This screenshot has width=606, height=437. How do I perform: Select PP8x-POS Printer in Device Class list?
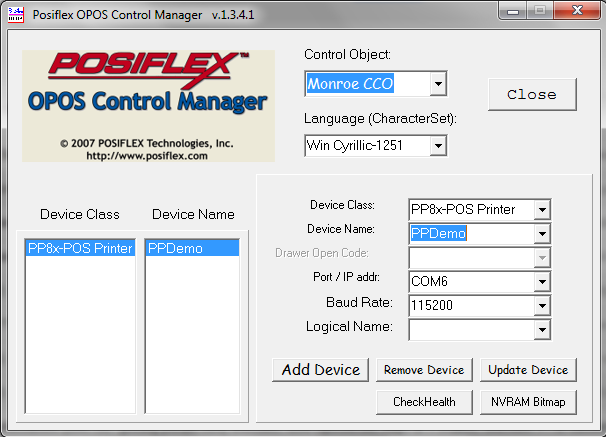click(80, 248)
